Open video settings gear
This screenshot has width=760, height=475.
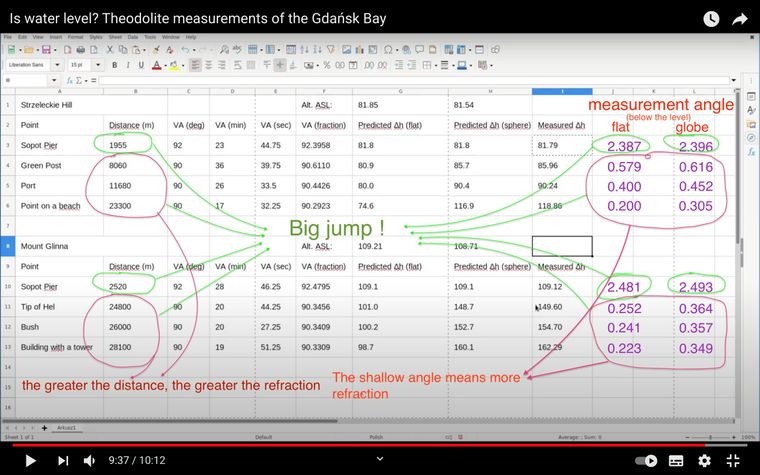pos(705,460)
